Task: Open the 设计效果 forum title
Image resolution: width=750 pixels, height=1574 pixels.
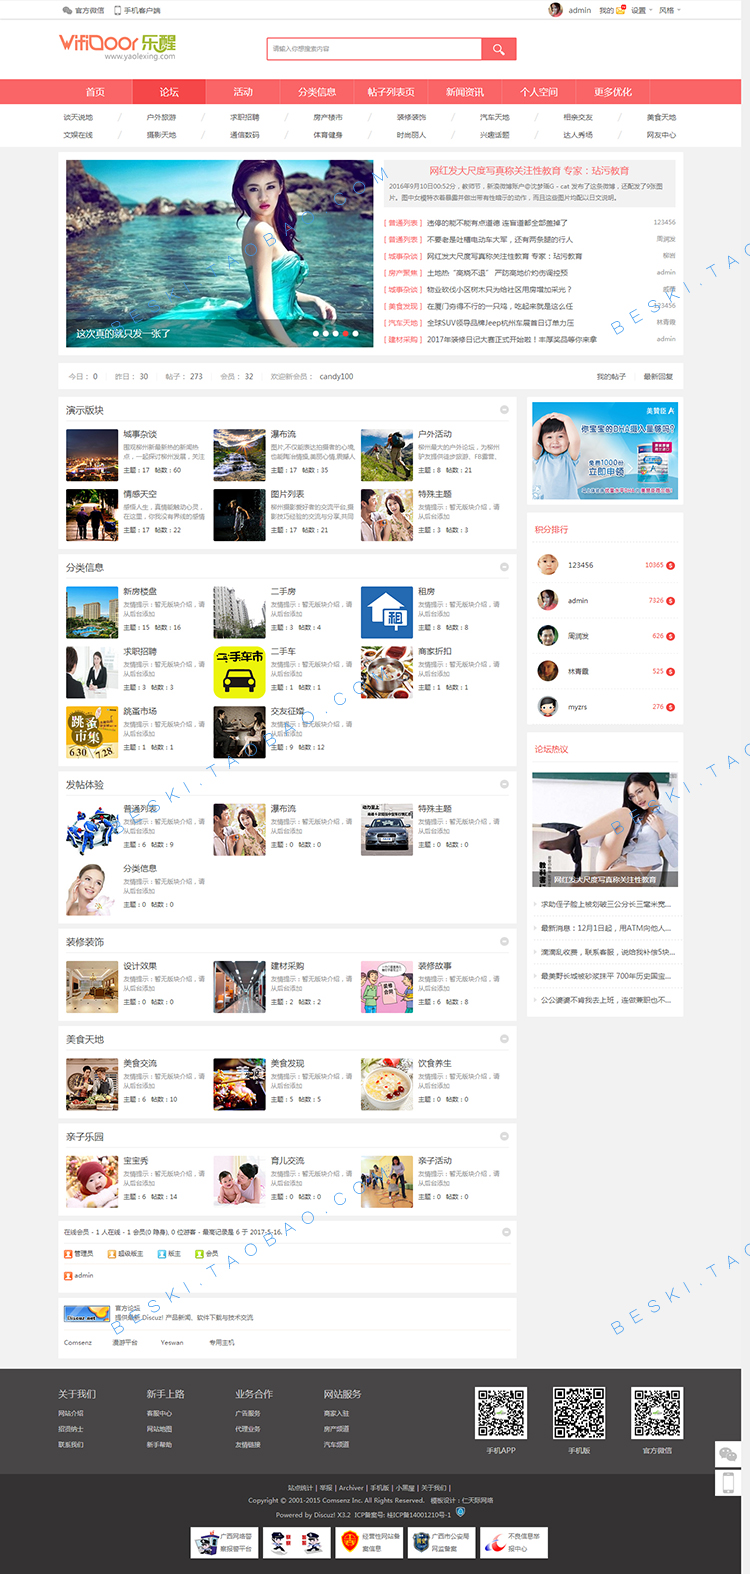Action: 140,966
